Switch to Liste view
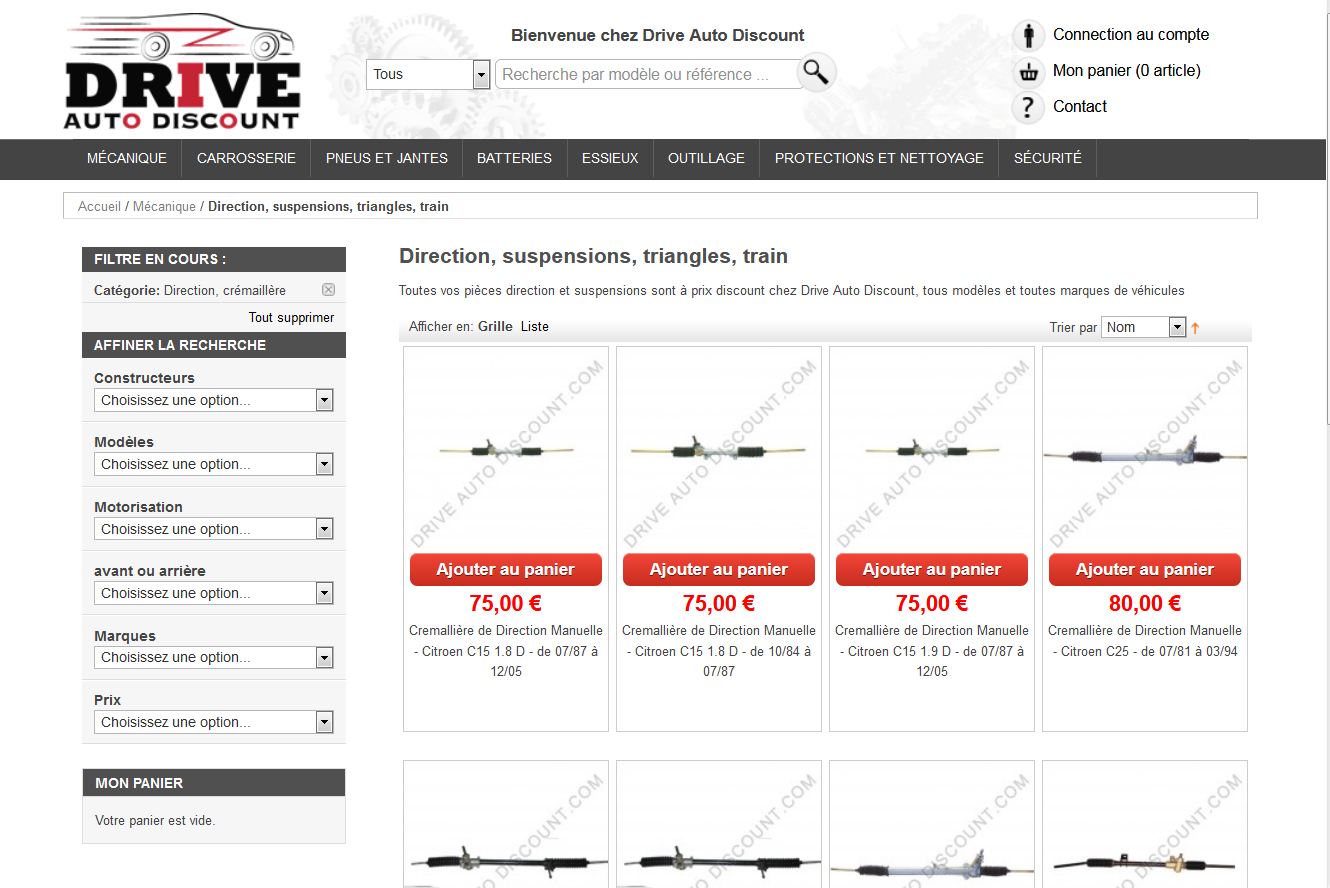1330x888 pixels. [535, 326]
